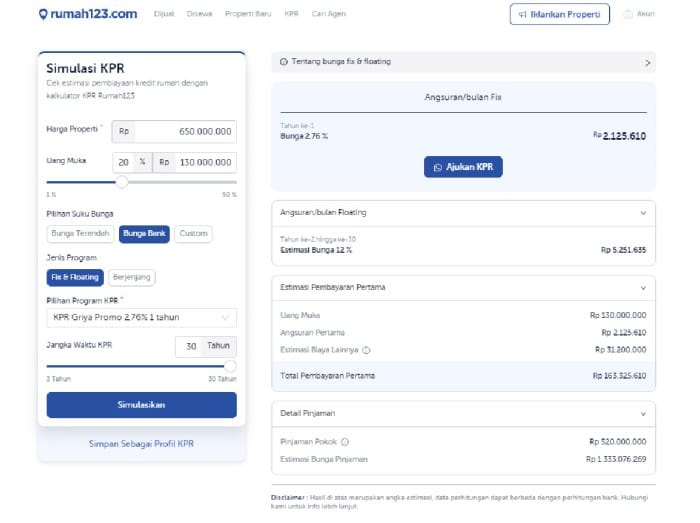This screenshot has width=700, height=523.
Task: Click Simpan Sebagai Profil KPR link
Action: pyautogui.click(x=141, y=443)
